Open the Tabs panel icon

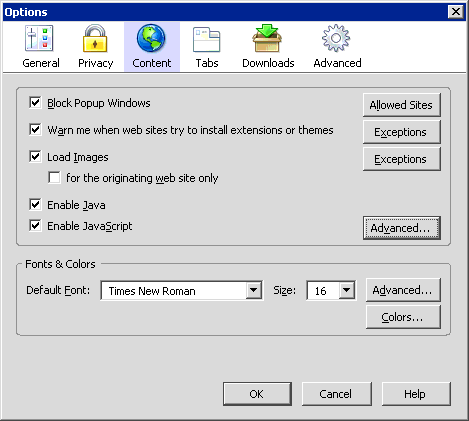click(x=206, y=39)
